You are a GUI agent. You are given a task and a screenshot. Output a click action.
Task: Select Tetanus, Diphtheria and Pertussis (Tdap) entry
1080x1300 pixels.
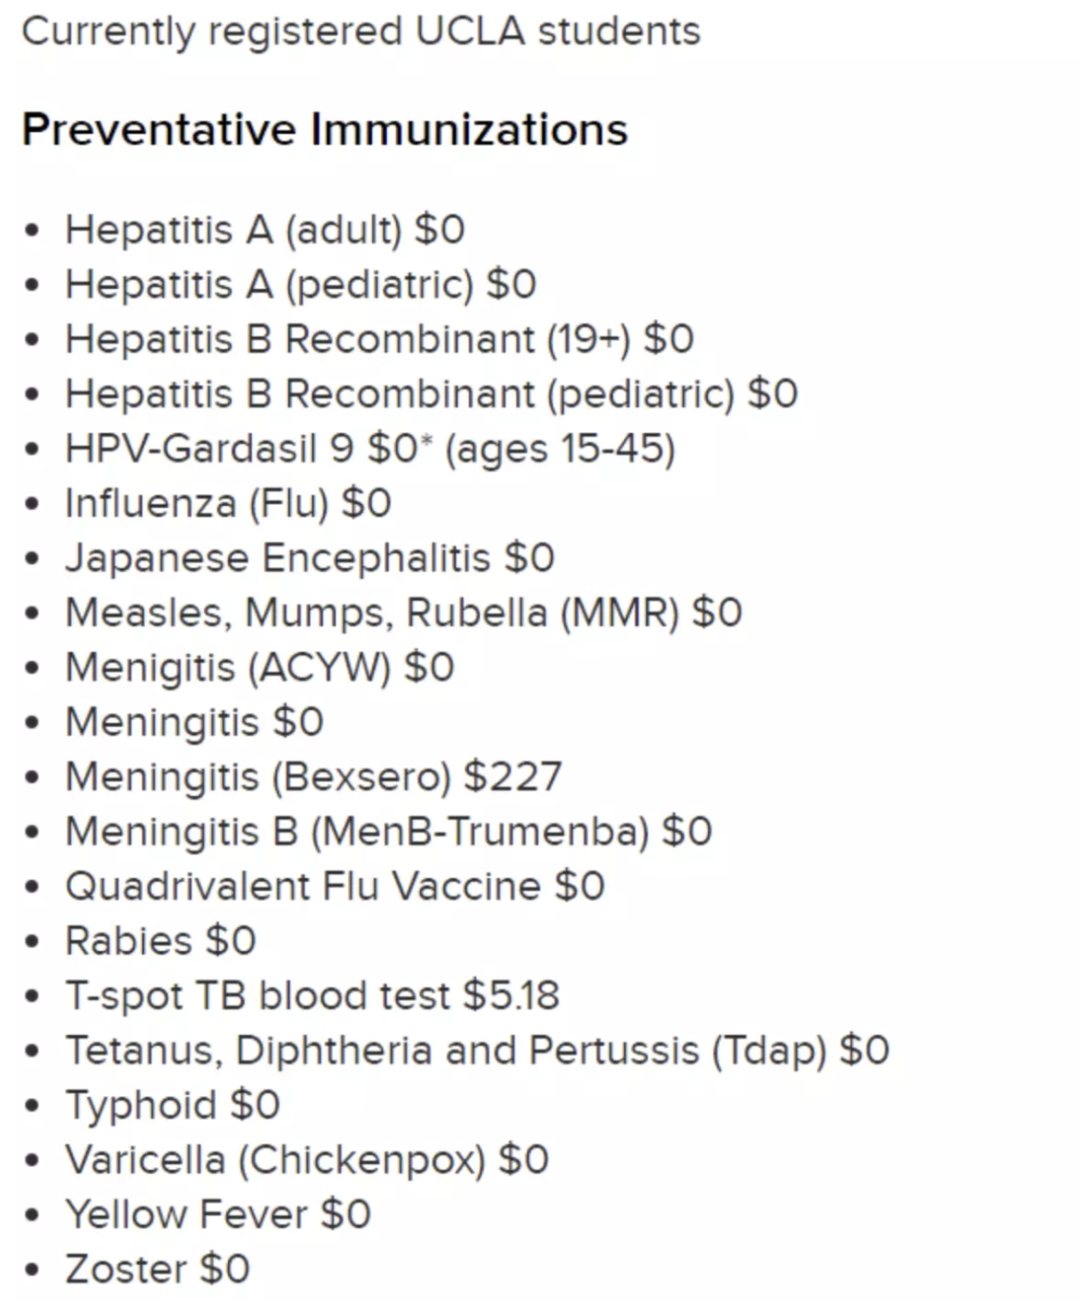tap(478, 1050)
